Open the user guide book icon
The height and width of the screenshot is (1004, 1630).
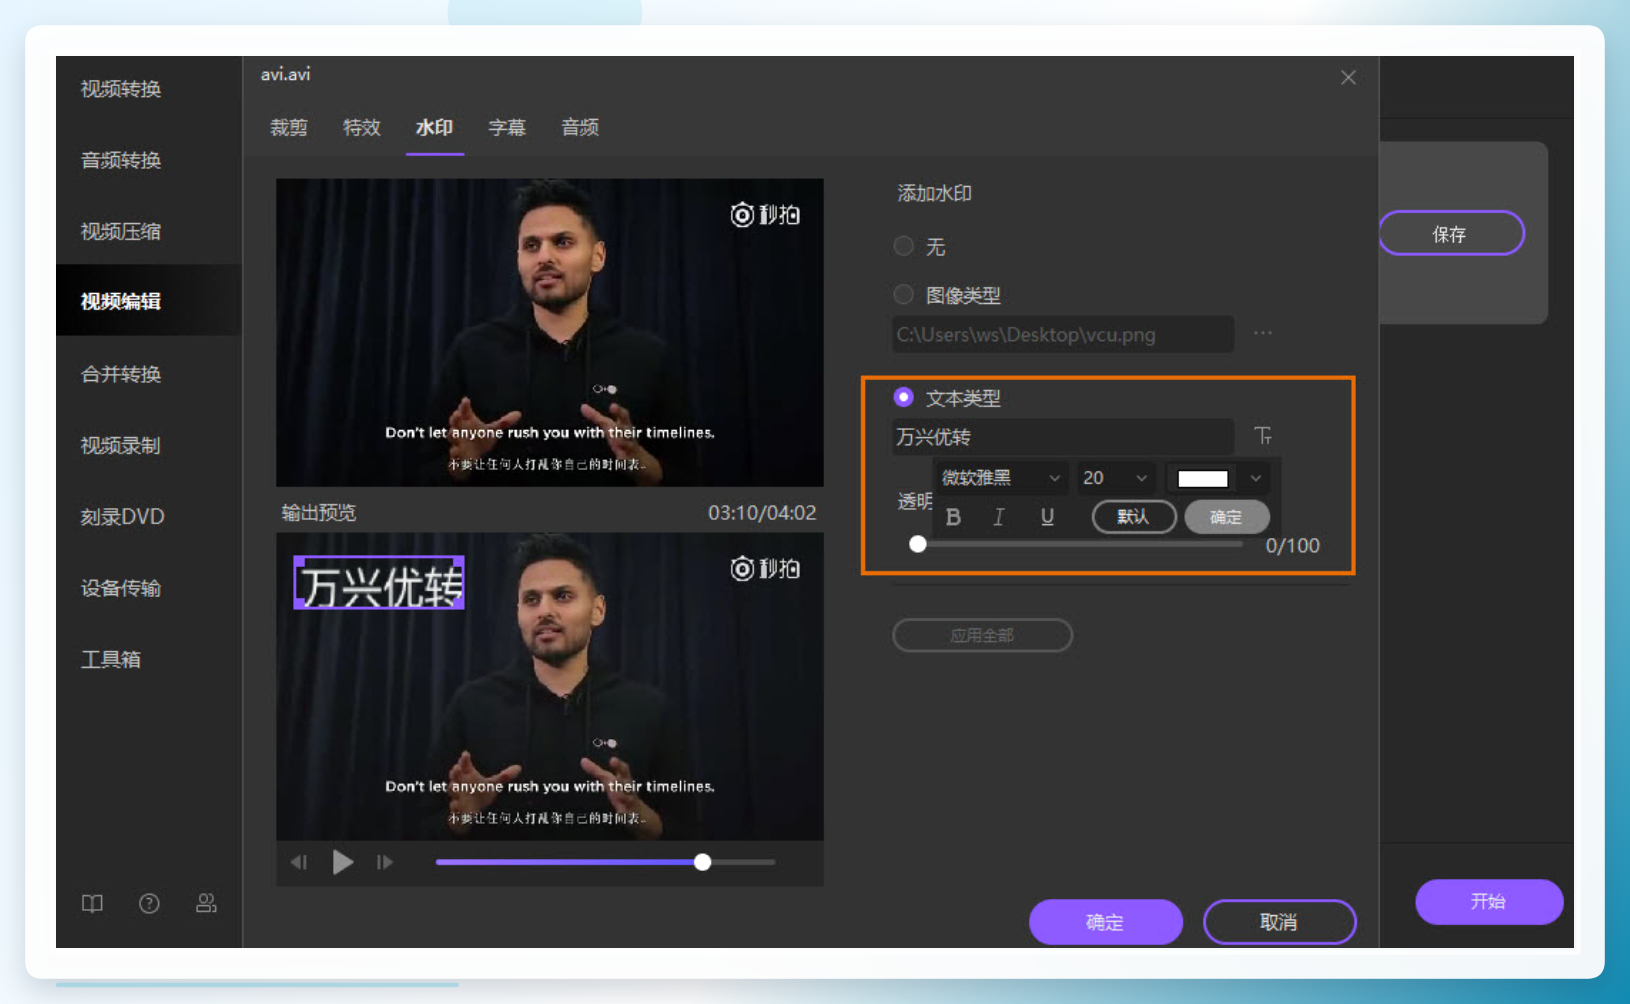click(x=92, y=904)
